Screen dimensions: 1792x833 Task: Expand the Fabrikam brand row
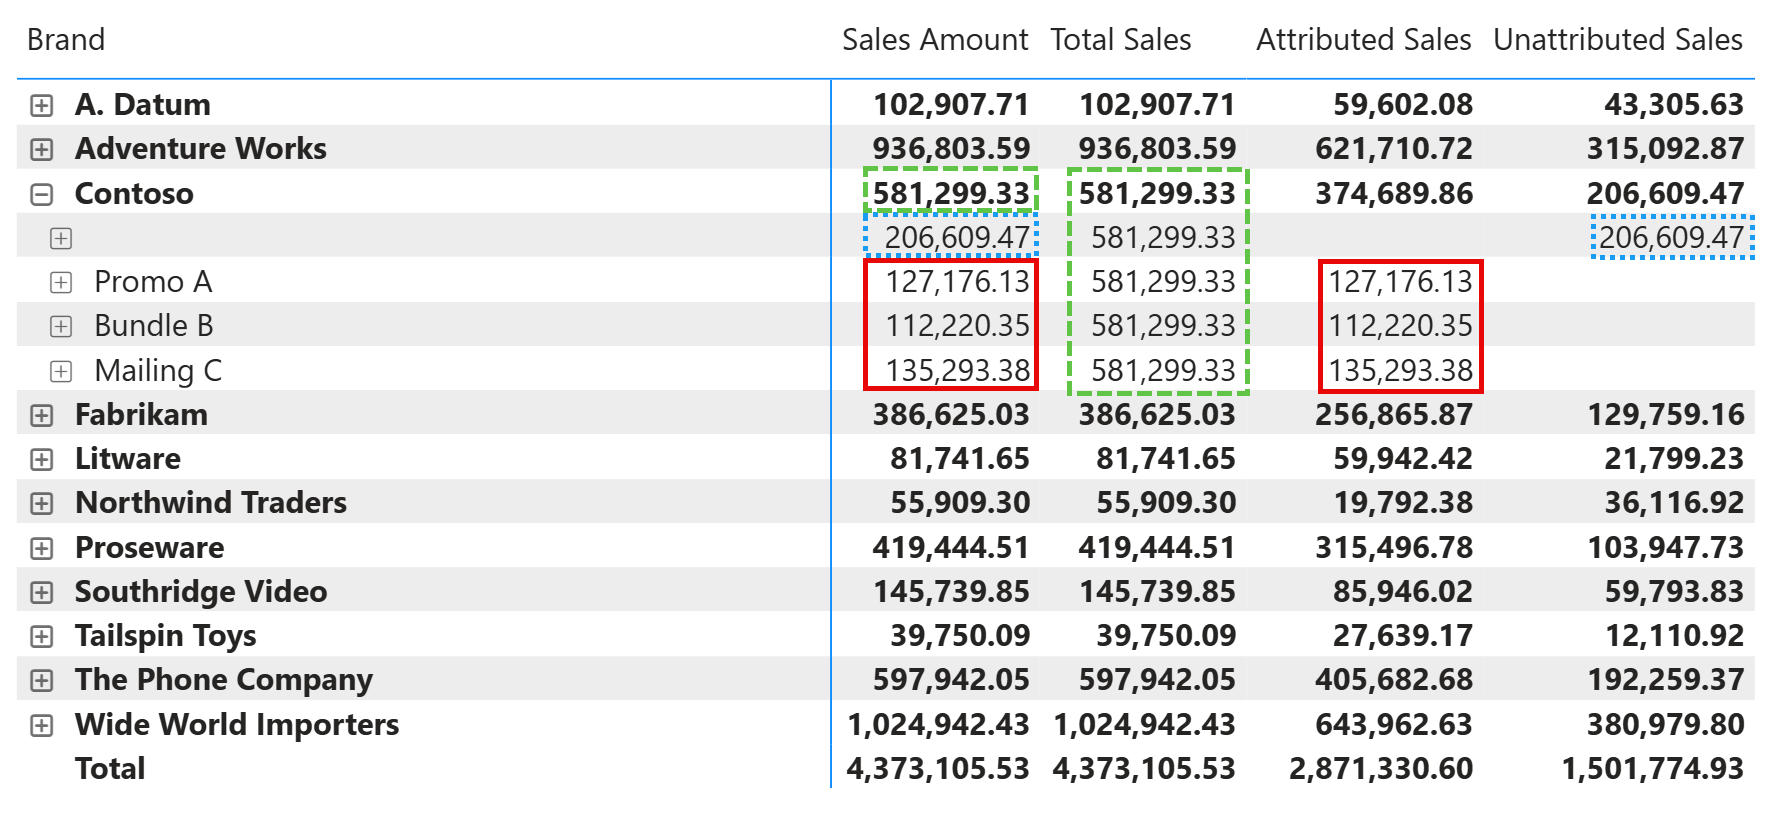tap(41, 415)
